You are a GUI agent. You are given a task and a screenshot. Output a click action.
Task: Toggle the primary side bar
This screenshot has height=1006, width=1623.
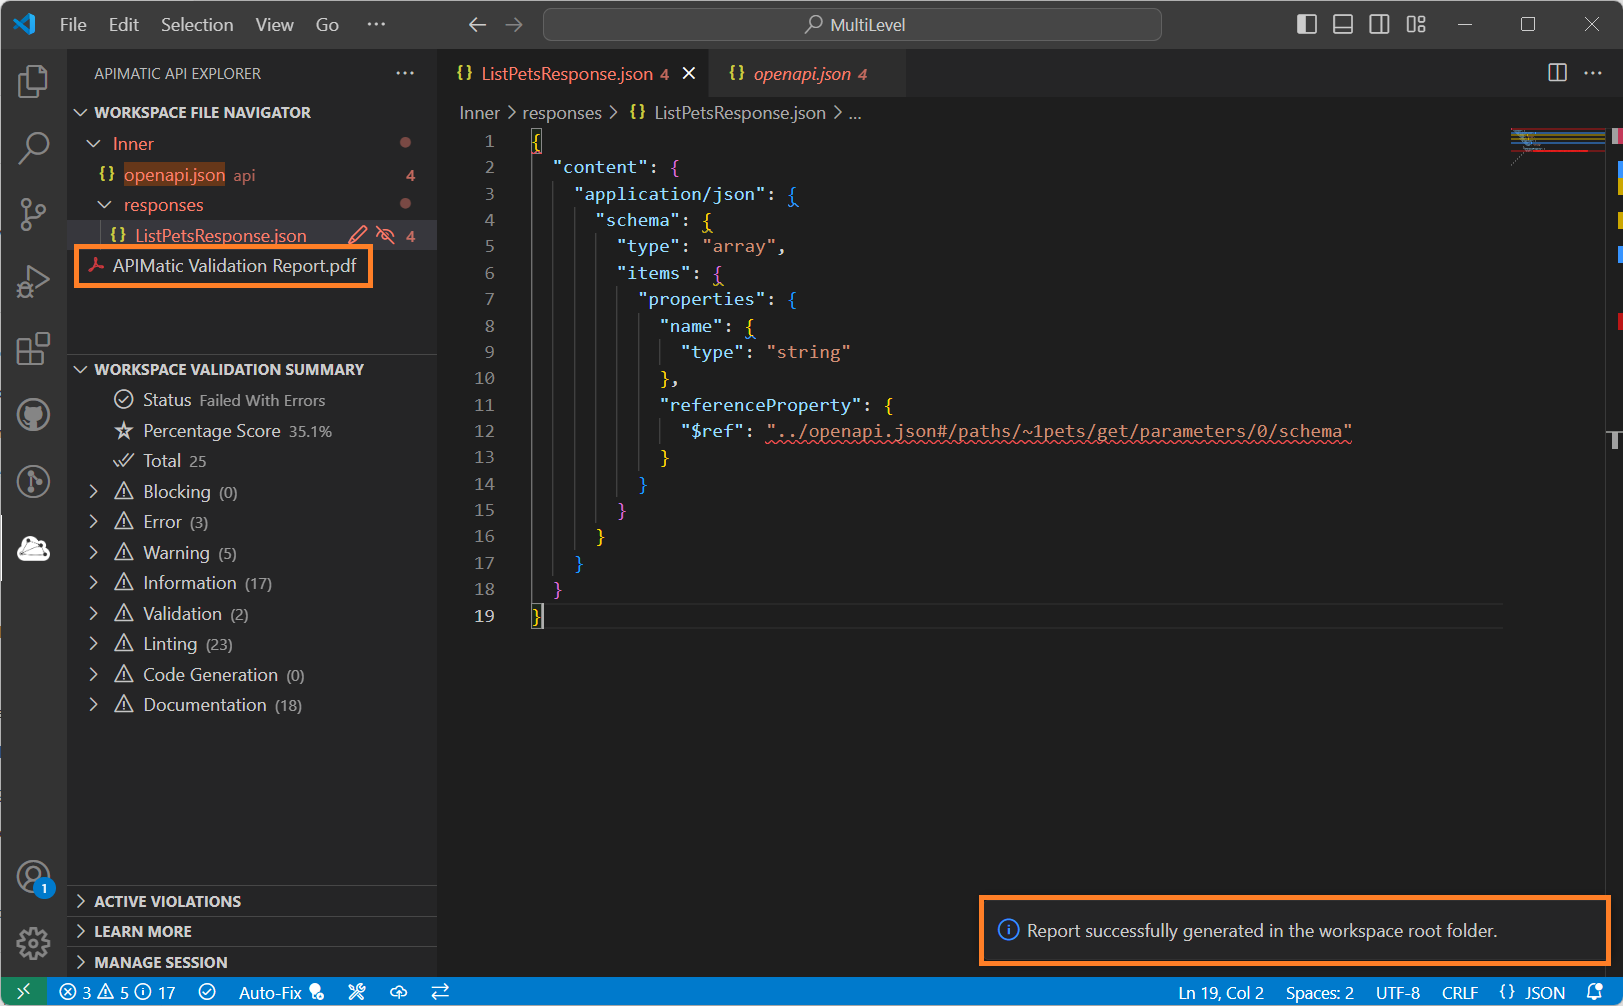click(1307, 24)
